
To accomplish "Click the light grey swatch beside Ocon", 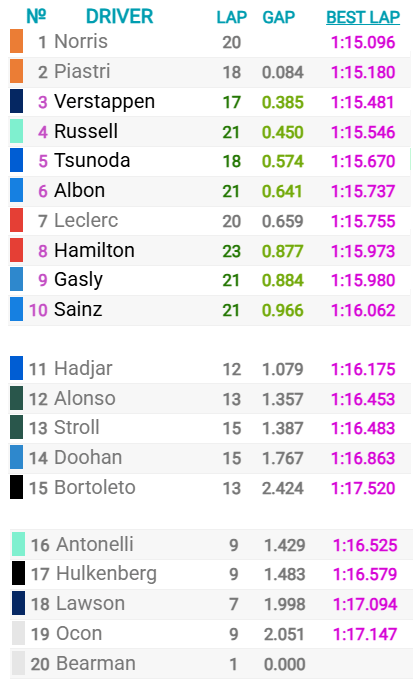I will [x=18, y=633].
